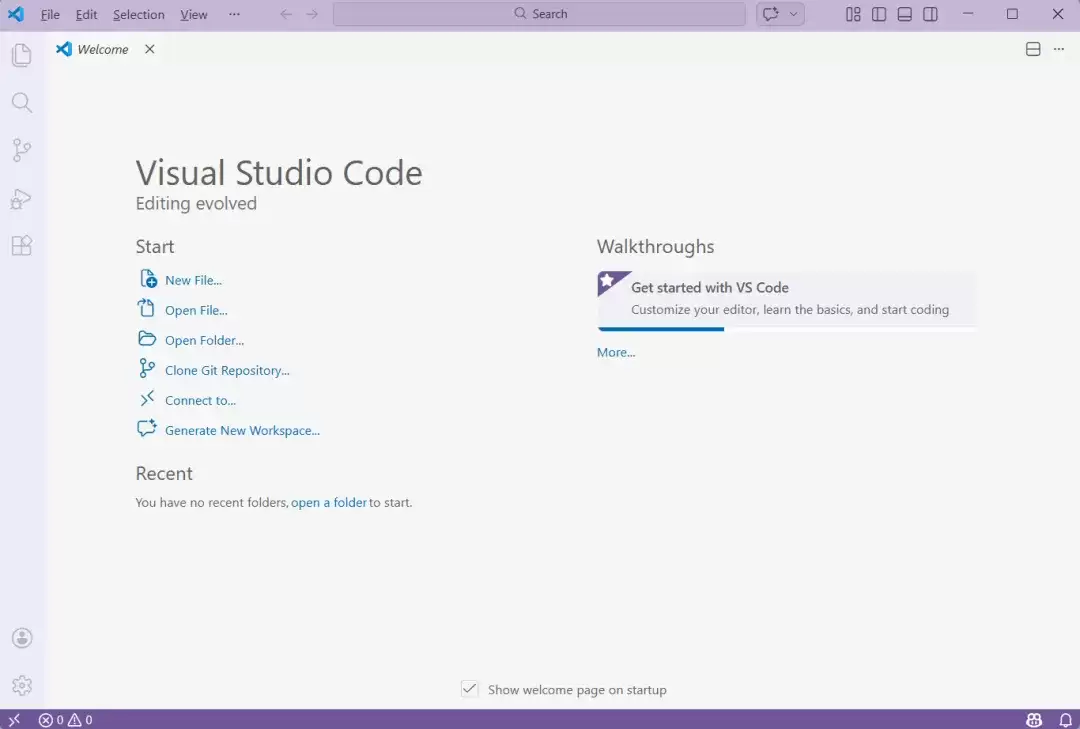
Task: Open notifications bell in status bar
Action: [x=1066, y=720]
